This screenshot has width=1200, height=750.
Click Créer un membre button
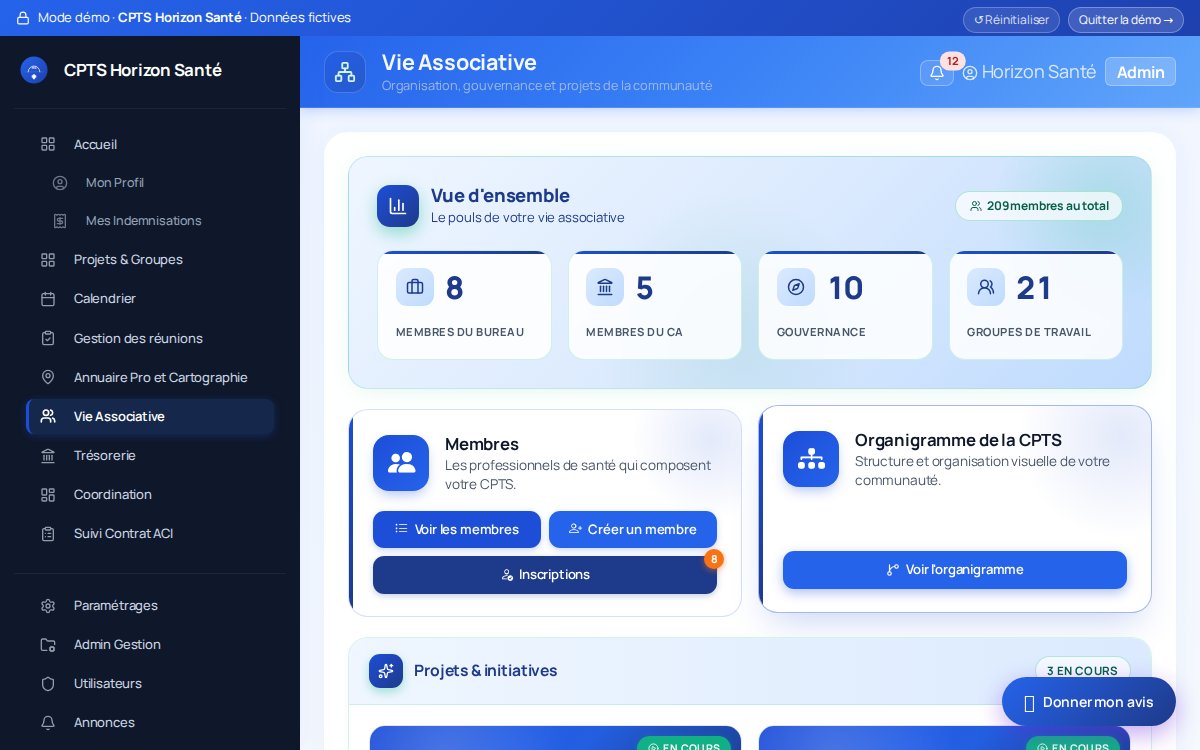coord(633,529)
